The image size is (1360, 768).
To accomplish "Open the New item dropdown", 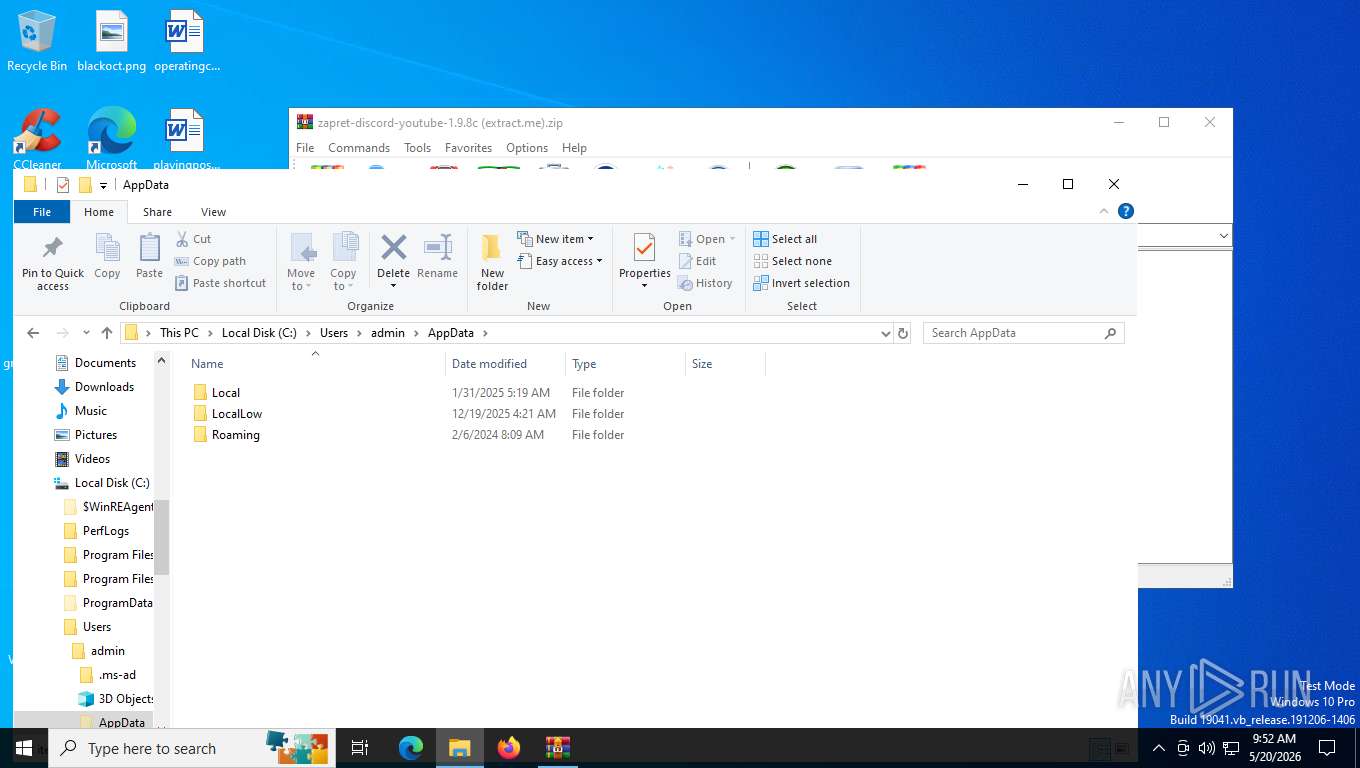I will coord(556,239).
